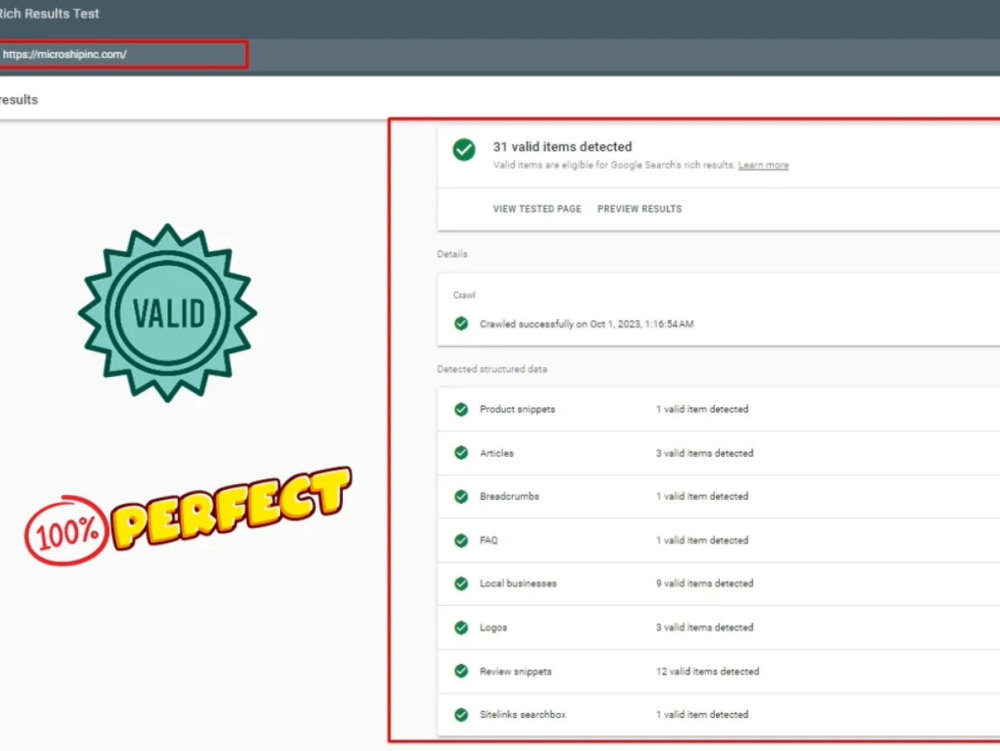Click the Crawled successfully check icon
The width and height of the screenshot is (1000, 751).
[x=461, y=323]
